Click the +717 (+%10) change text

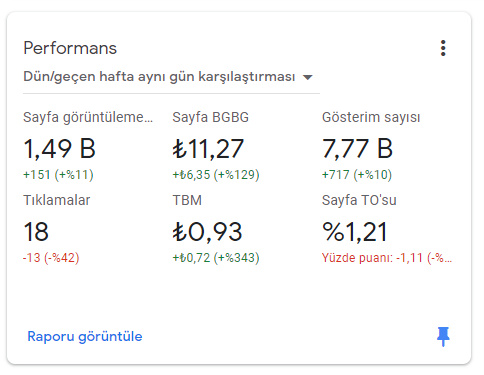tap(357, 175)
